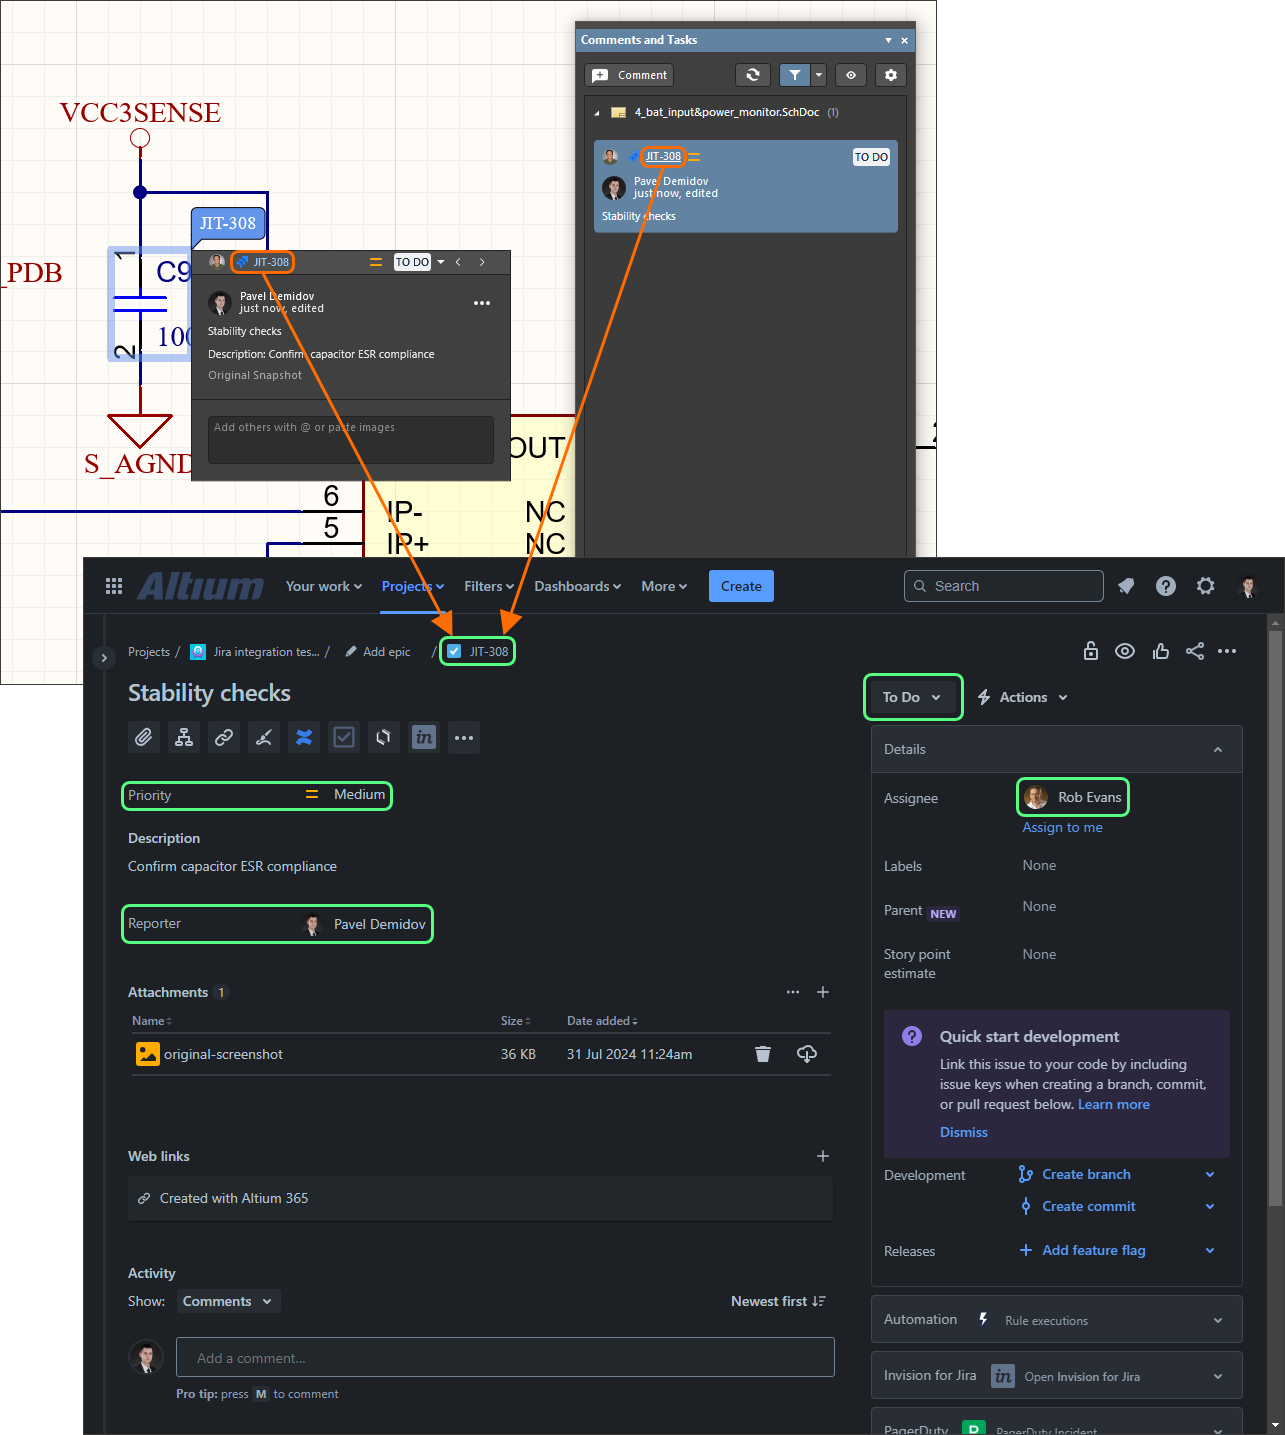Open the Jira settings gear icon
The height and width of the screenshot is (1435, 1285).
[x=1206, y=586]
